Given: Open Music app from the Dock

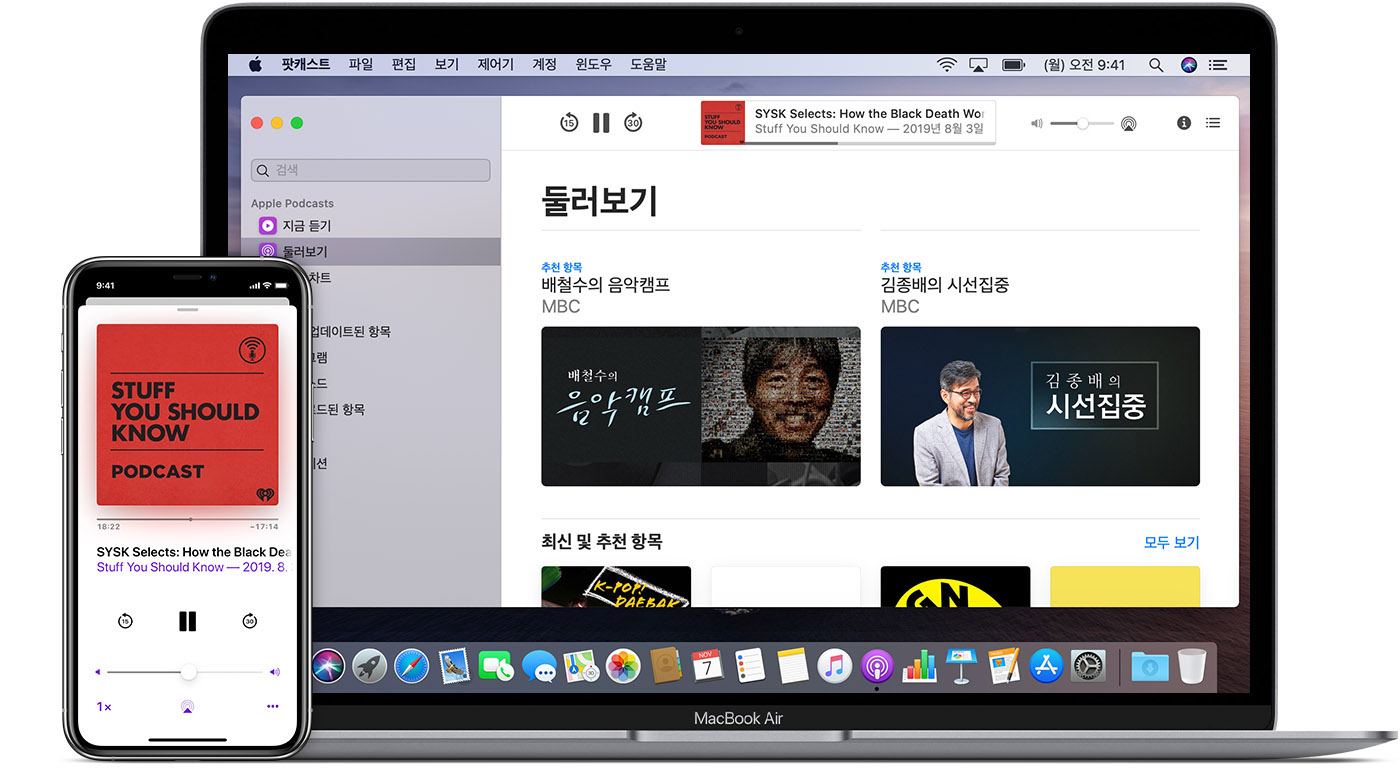Looking at the screenshot, I should (835, 666).
